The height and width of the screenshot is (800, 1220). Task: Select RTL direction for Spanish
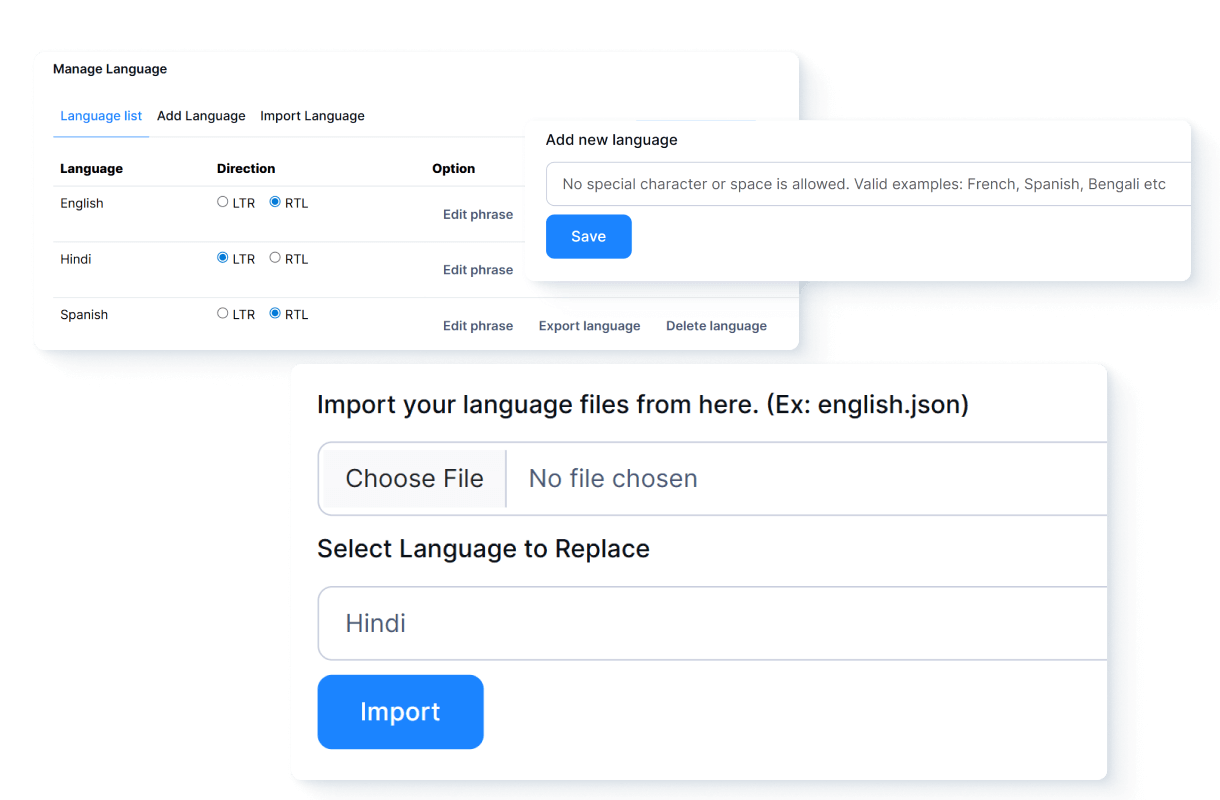pos(275,313)
